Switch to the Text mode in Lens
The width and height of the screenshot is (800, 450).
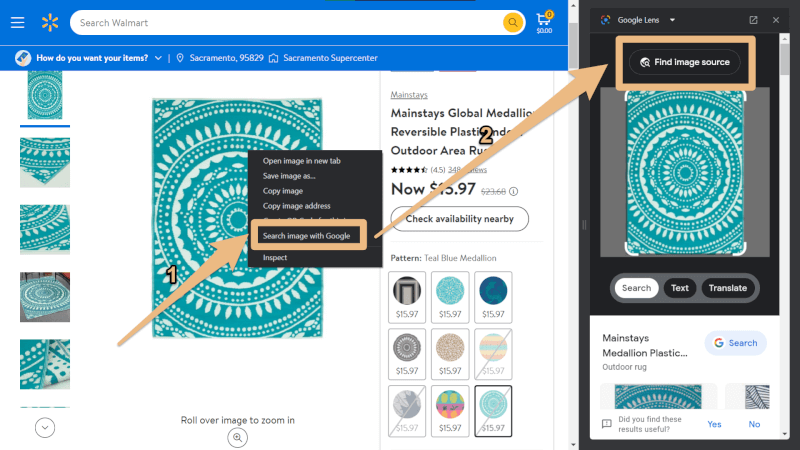[680, 288]
